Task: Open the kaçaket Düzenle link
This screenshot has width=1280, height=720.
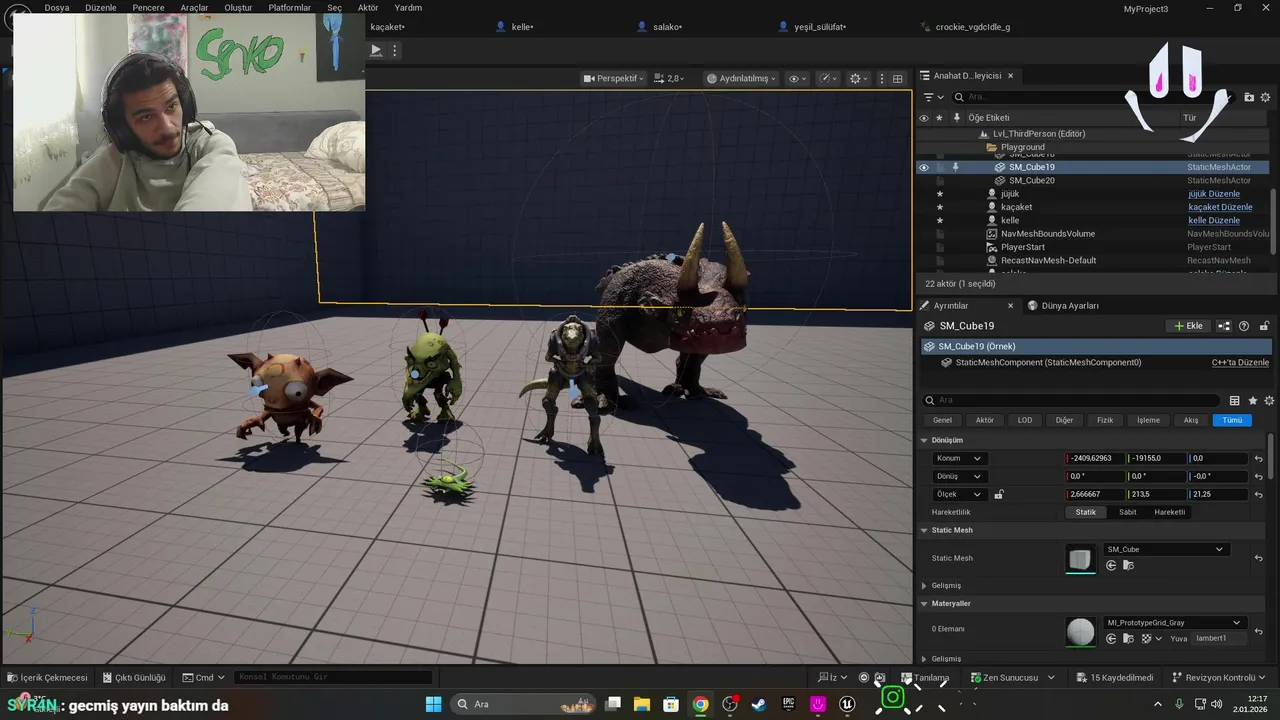Action: [x=1220, y=207]
